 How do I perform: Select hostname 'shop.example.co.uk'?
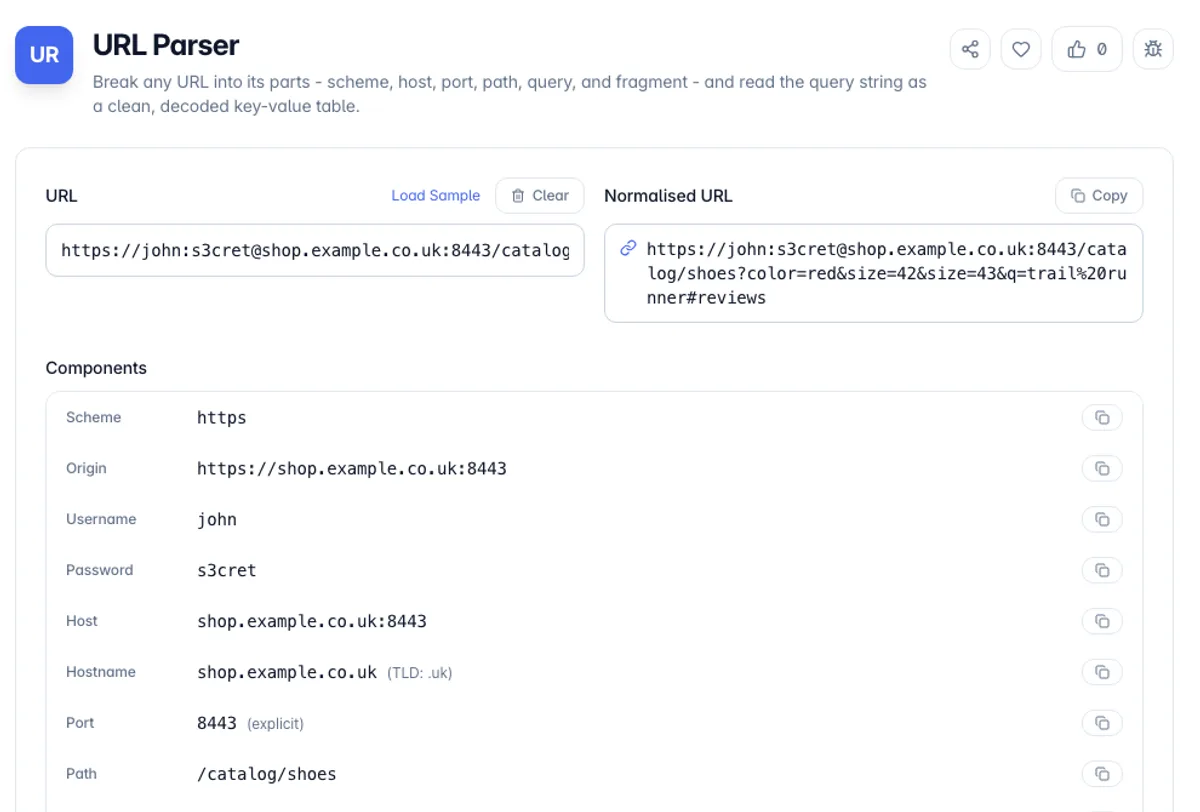click(x=287, y=673)
